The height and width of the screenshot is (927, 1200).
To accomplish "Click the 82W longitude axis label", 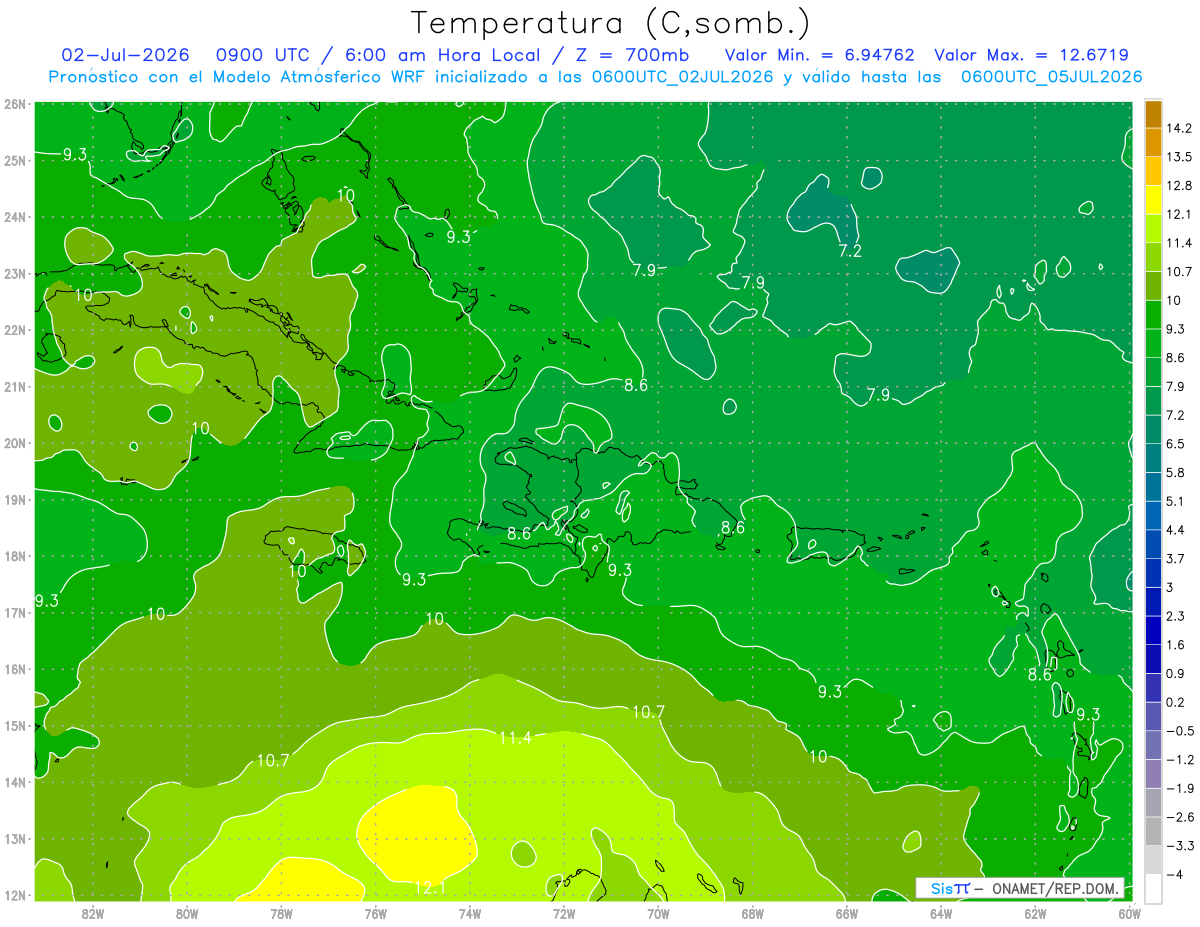I will (93, 913).
